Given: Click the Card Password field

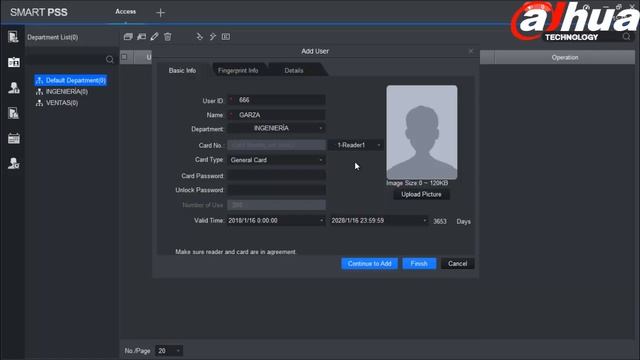Looking at the screenshot, I should 276,176.
